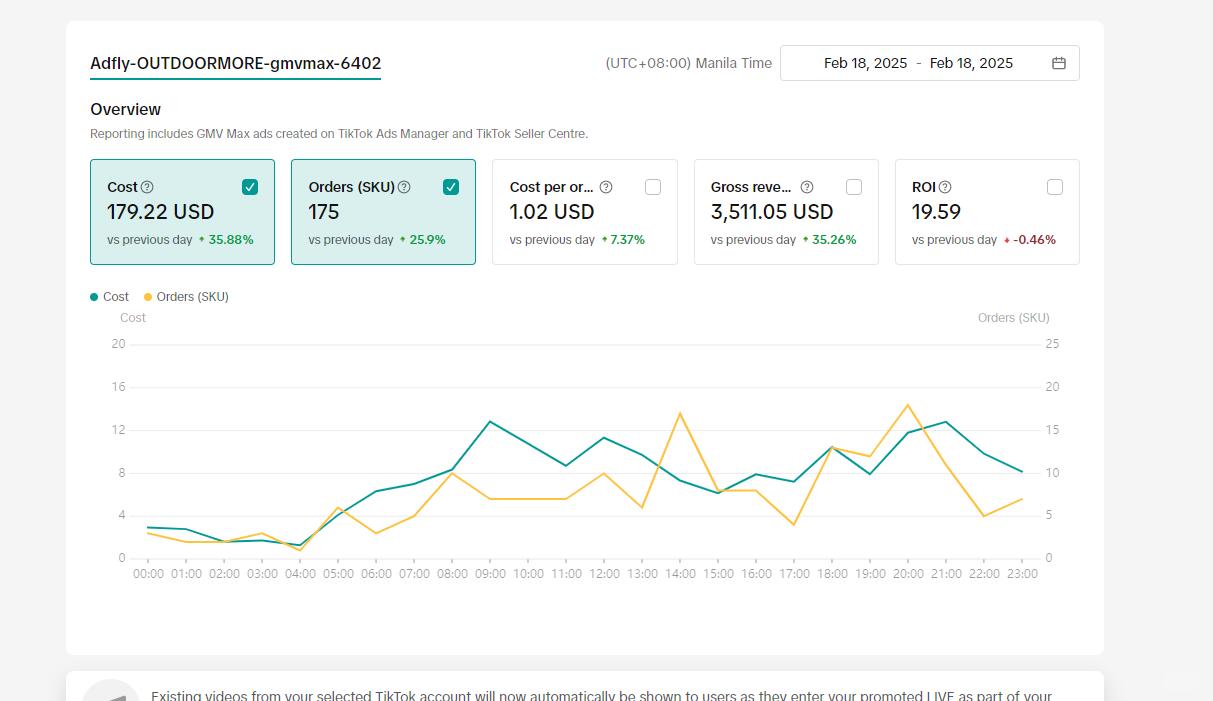Toggle the Orders (SKU) series in legend

[187, 297]
